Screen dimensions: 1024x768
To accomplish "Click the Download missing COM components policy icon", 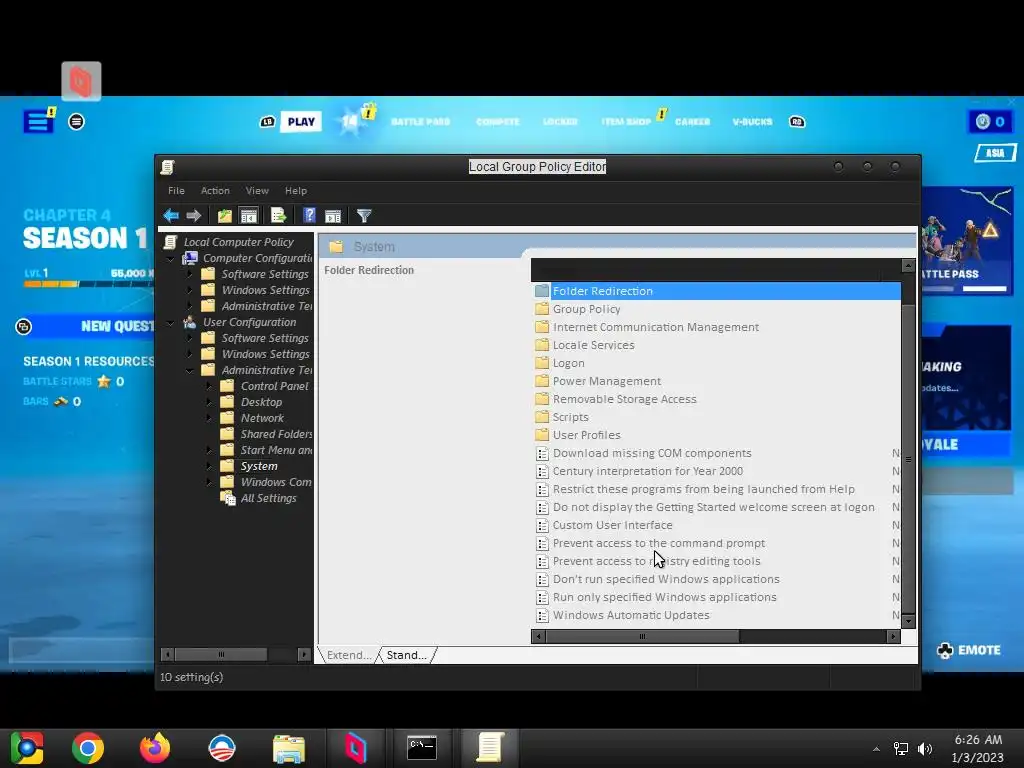I will [542, 453].
